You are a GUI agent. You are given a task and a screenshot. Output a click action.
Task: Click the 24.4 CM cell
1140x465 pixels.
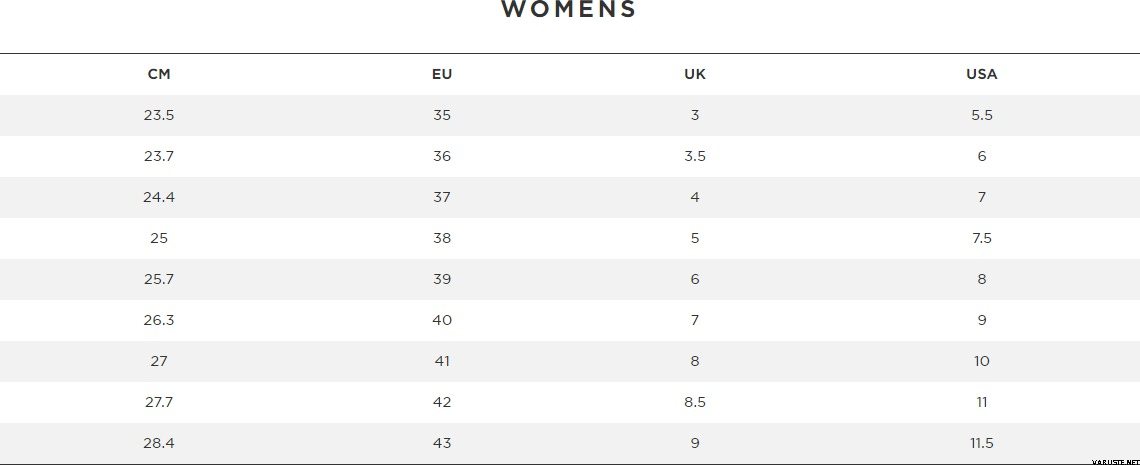point(158,197)
